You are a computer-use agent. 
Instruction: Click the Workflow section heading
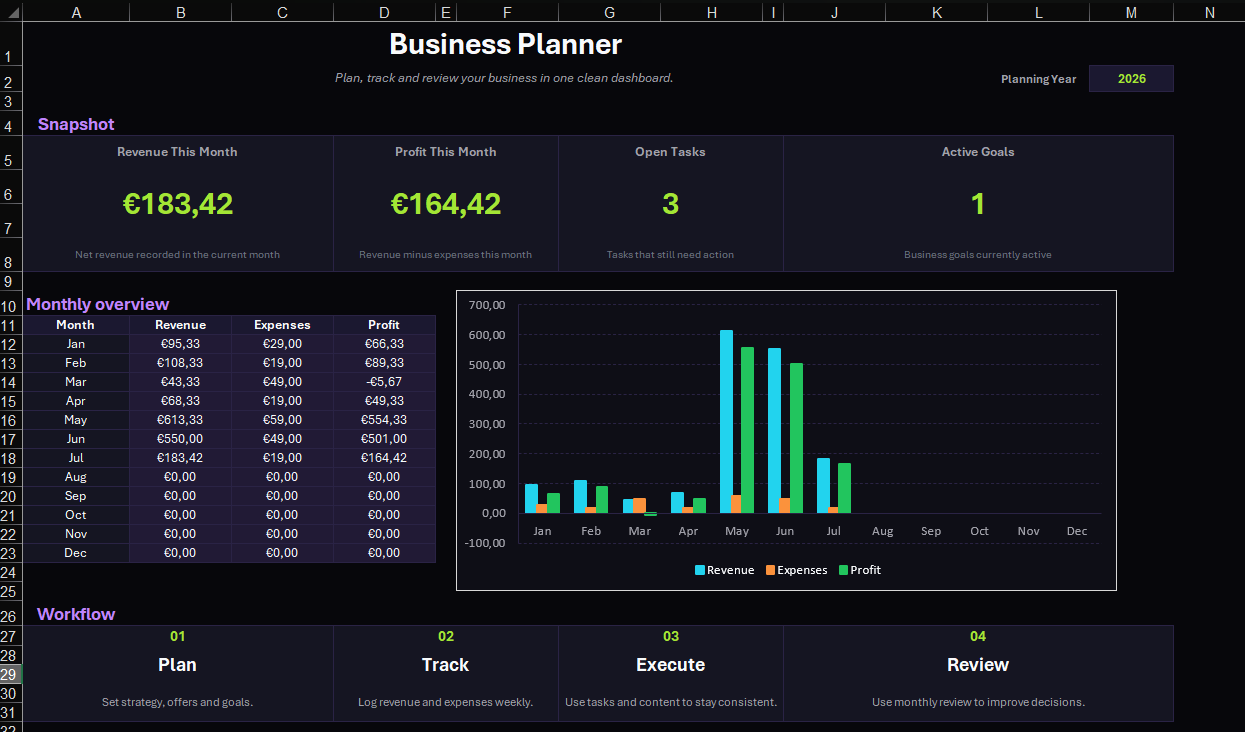point(76,614)
